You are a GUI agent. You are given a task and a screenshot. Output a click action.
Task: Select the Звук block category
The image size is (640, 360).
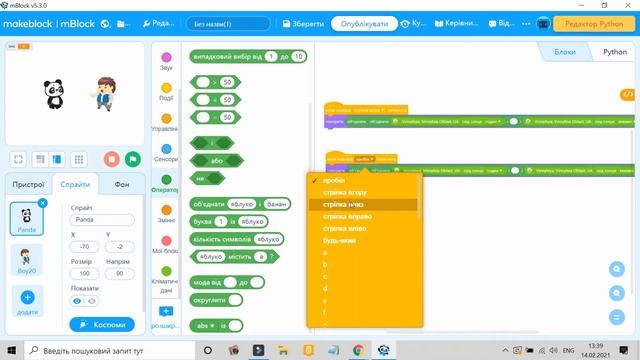166,62
